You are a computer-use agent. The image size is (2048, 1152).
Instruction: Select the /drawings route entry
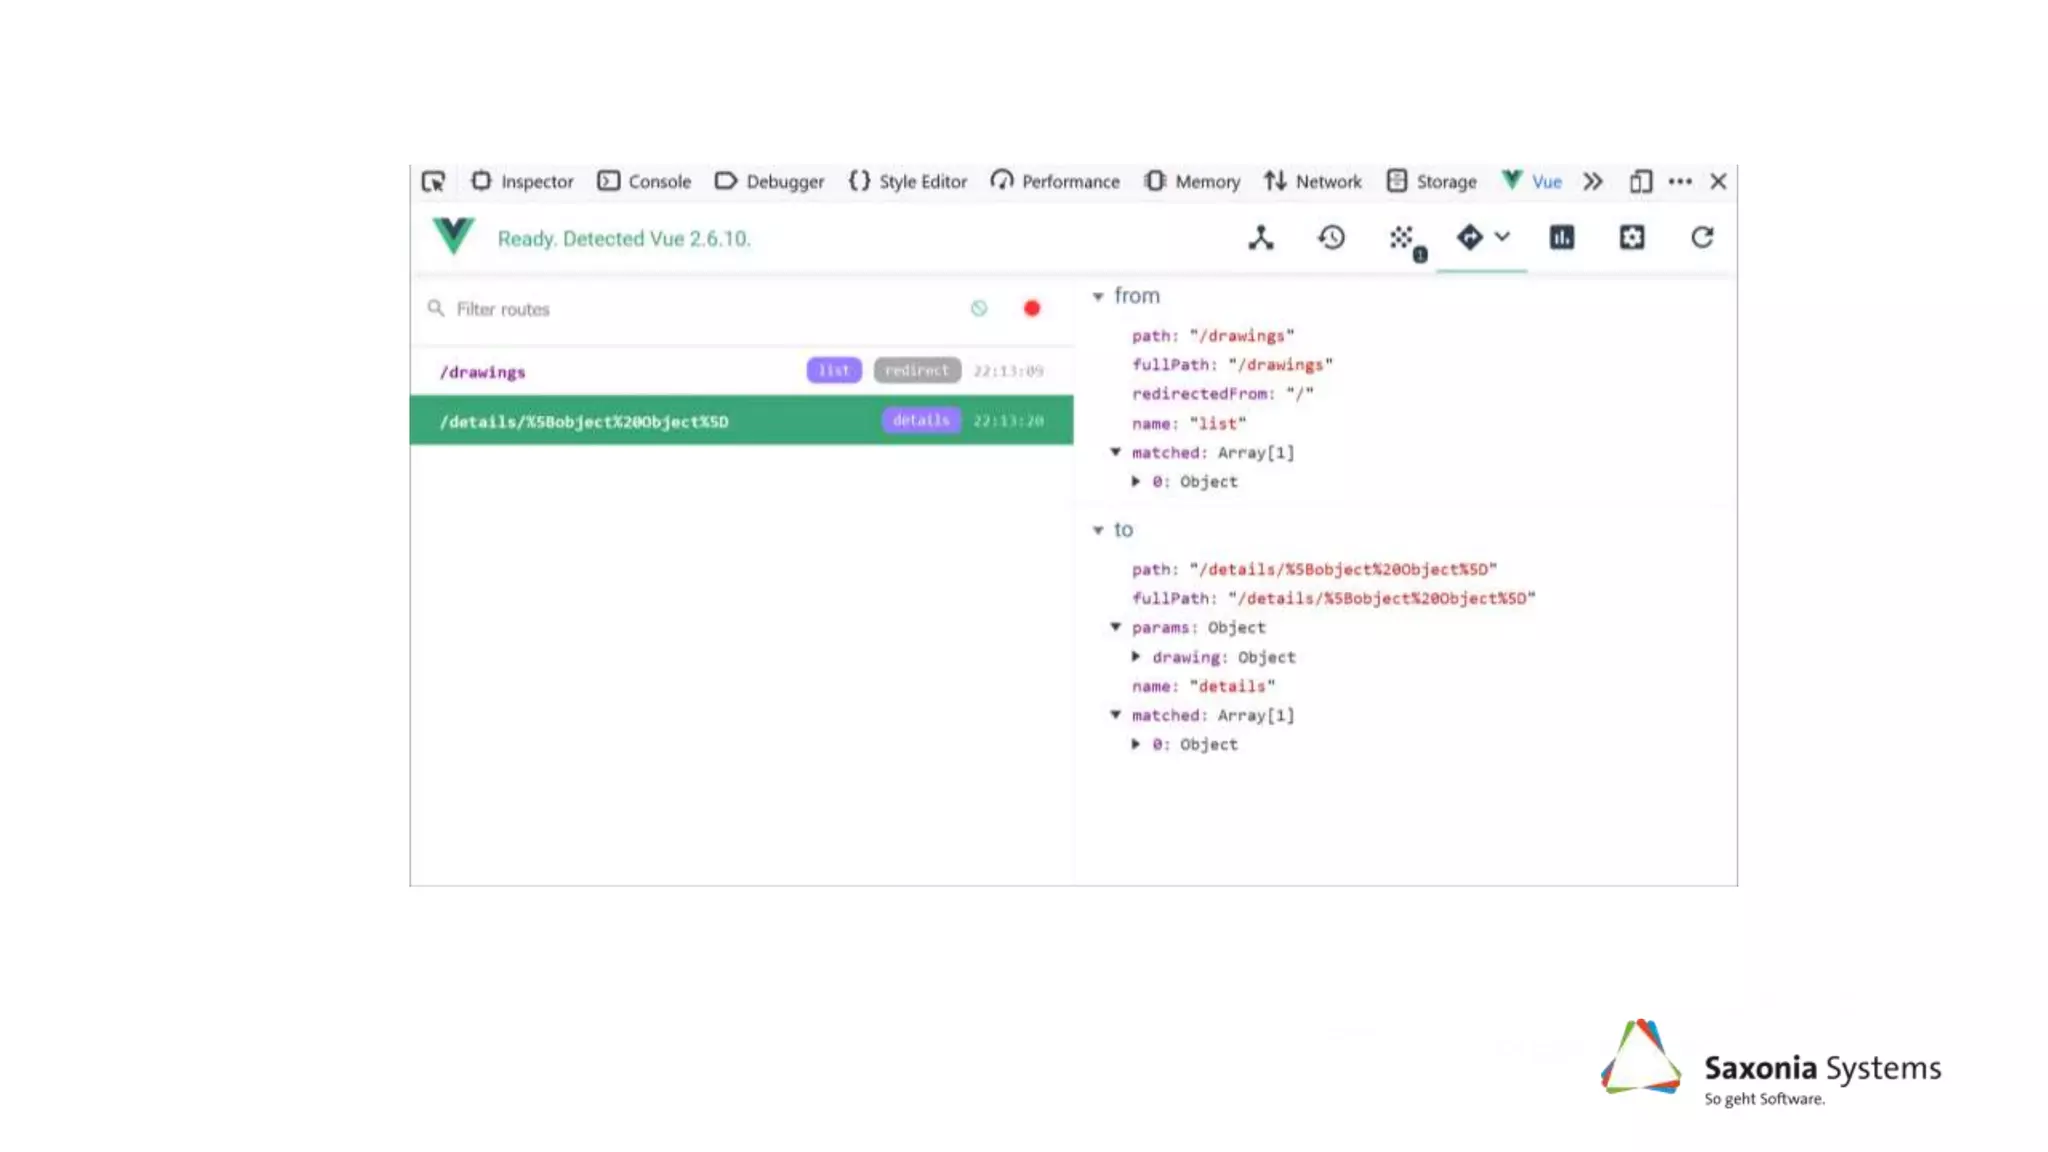coord(741,371)
